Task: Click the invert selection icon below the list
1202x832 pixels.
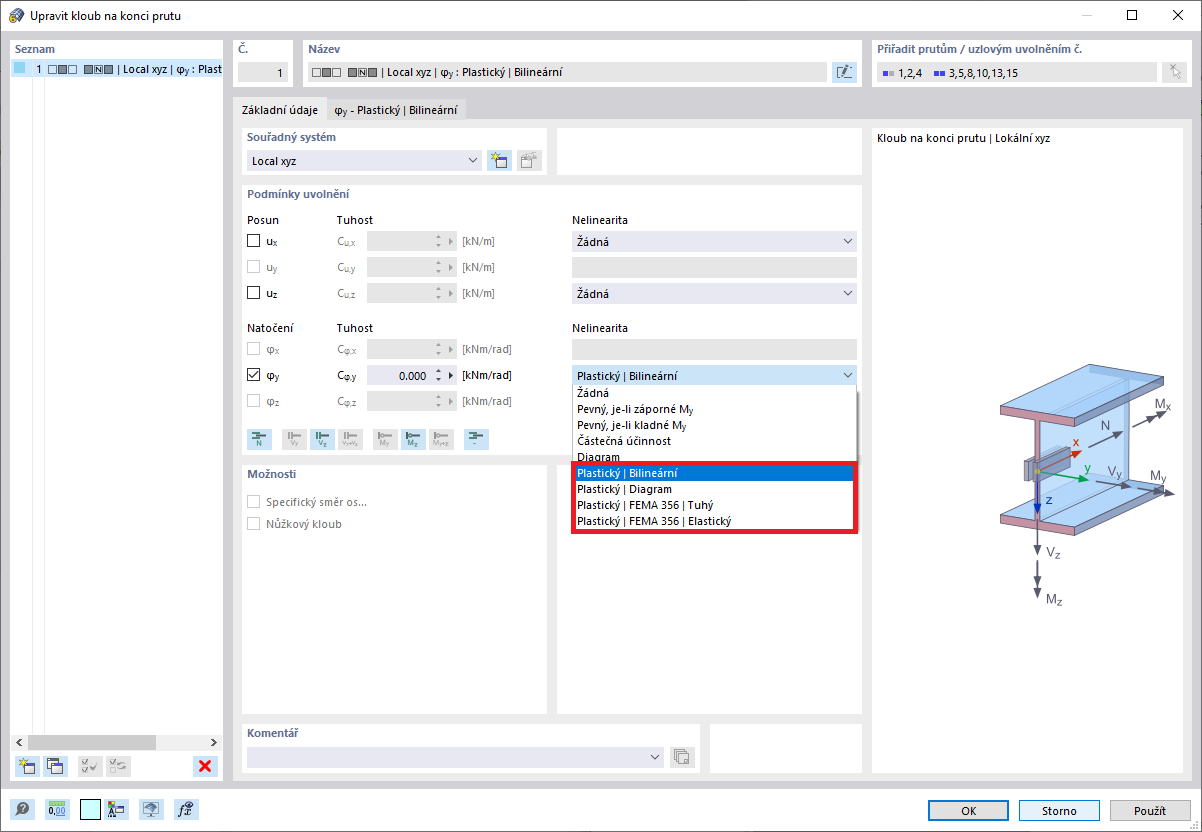Action: pos(118,766)
